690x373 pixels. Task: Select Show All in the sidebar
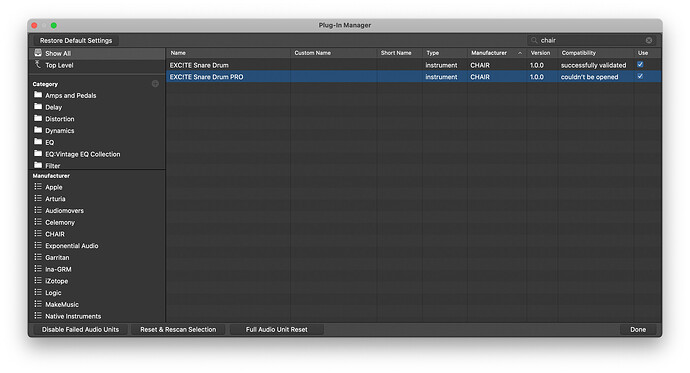97,53
